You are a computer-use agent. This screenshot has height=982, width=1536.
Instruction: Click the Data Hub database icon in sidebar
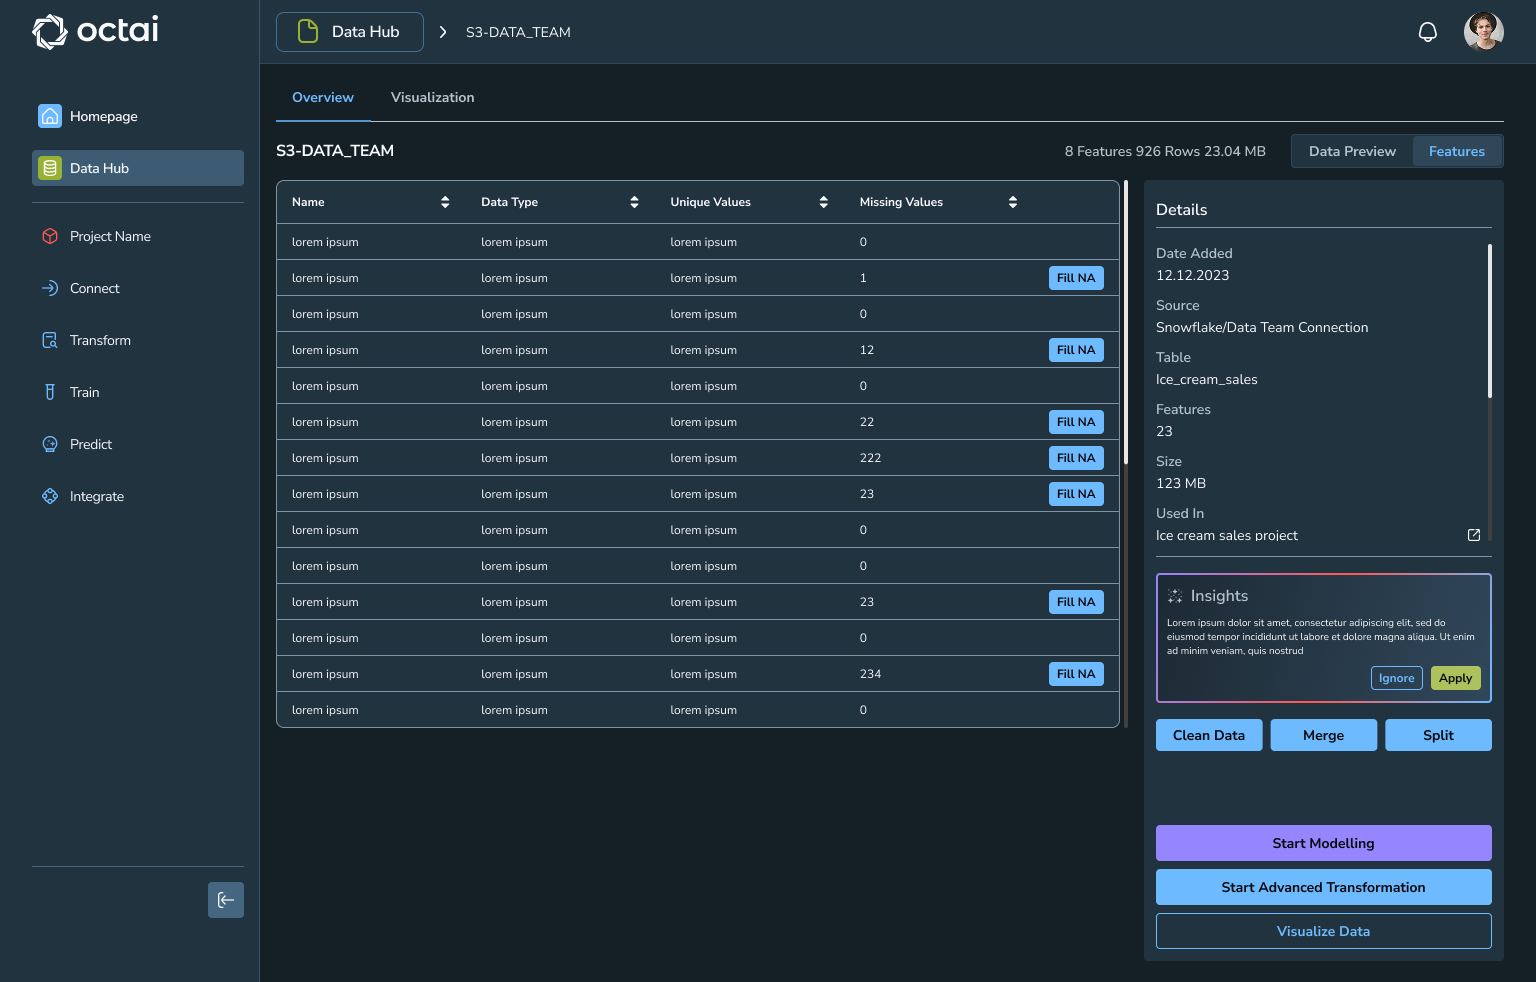point(50,168)
